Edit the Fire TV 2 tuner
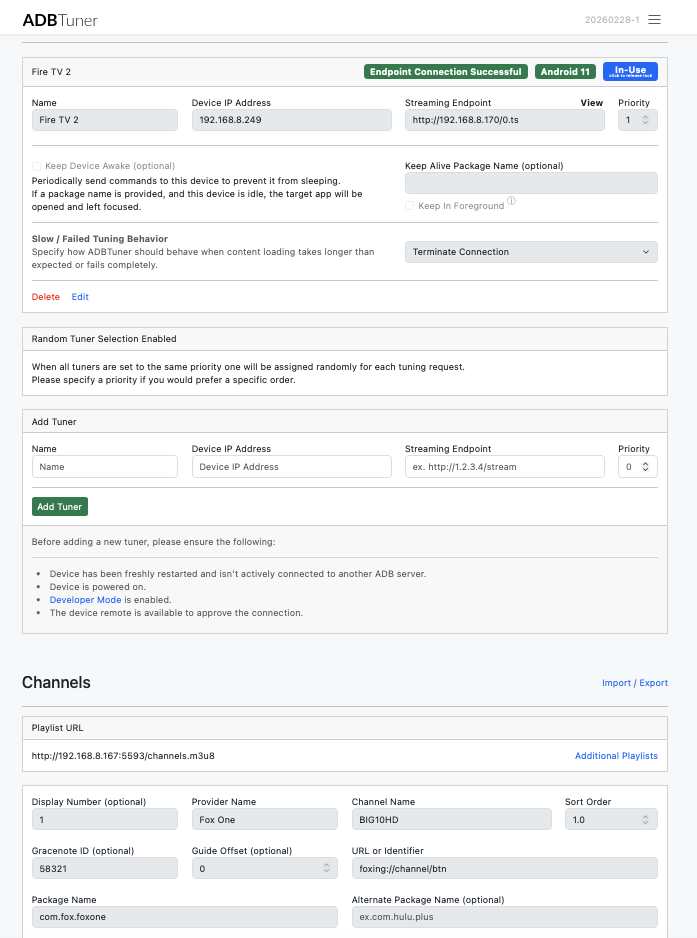 (80, 297)
